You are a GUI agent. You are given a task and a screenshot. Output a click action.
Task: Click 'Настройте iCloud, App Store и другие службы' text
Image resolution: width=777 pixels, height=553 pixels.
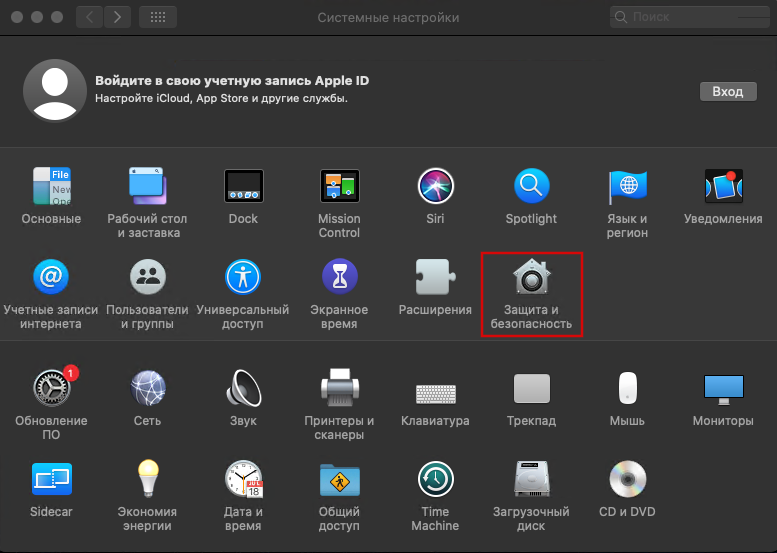221,98
